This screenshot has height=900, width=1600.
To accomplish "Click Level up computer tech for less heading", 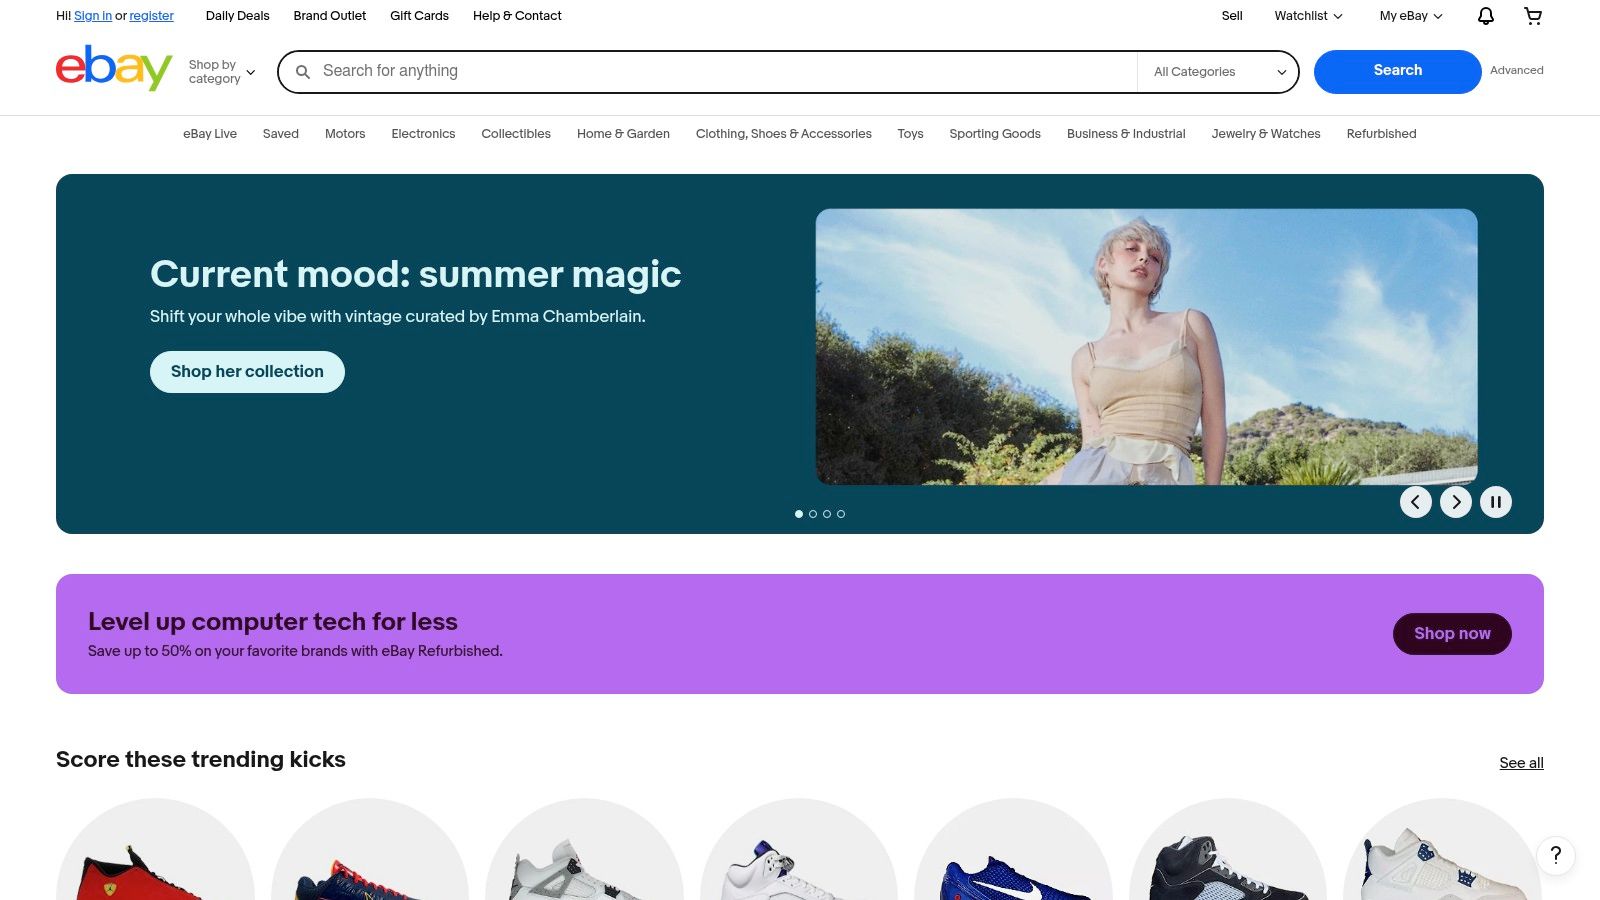I will click(x=273, y=622).
